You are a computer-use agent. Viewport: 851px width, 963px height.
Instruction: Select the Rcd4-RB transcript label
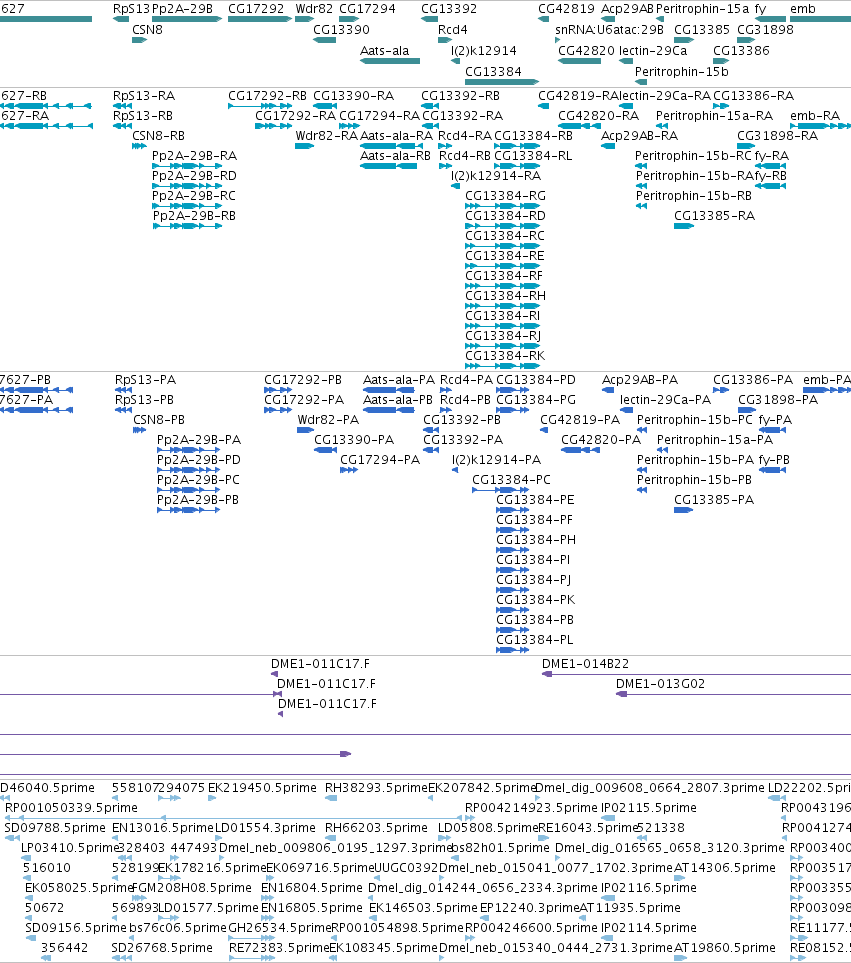[465, 156]
